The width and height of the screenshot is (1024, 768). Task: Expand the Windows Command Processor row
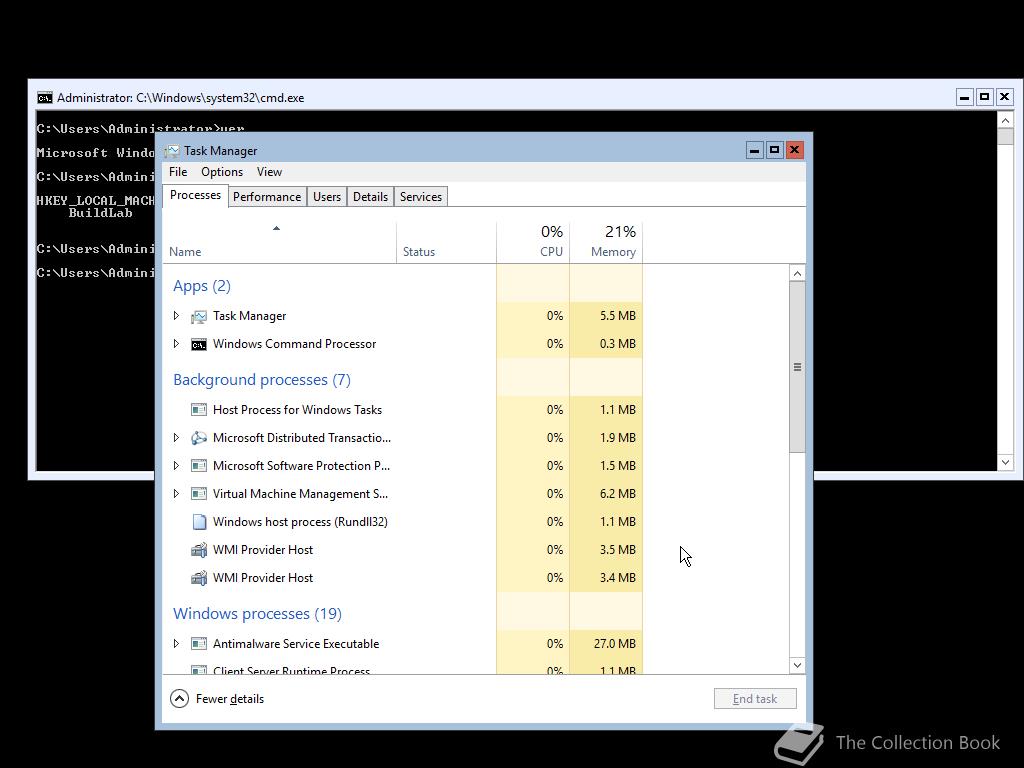pos(176,344)
